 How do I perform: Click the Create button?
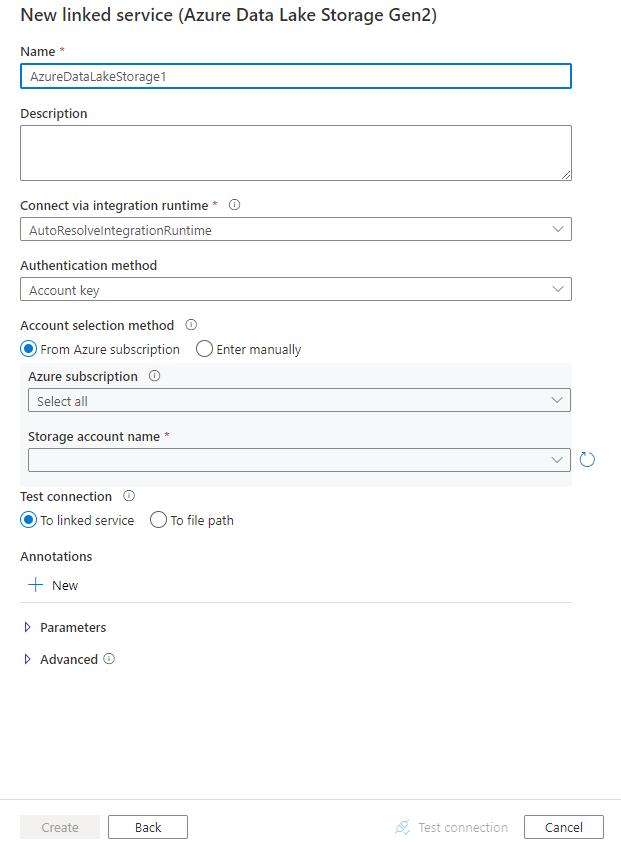[x=59, y=827]
